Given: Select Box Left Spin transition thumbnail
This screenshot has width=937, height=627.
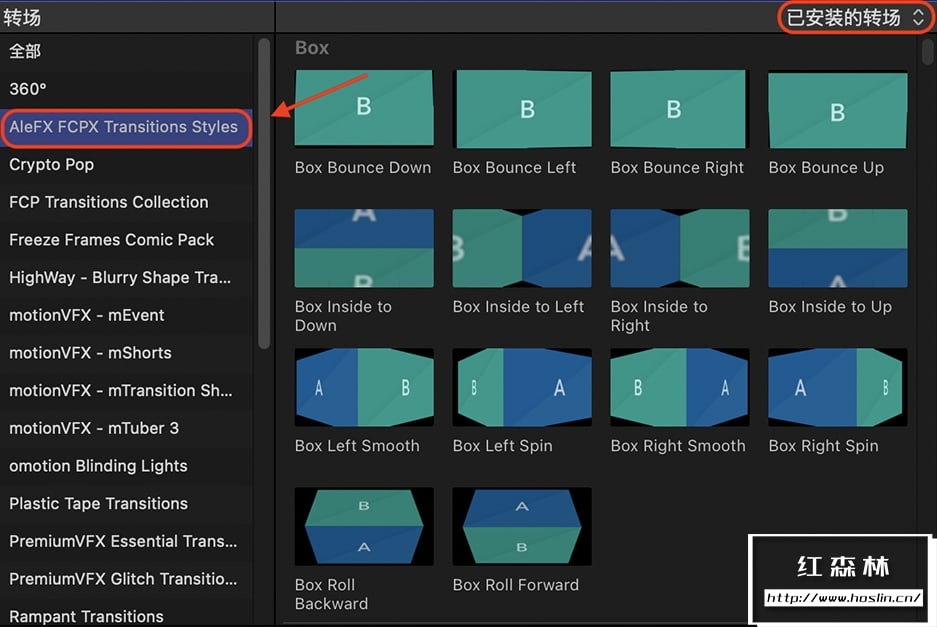Looking at the screenshot, I should (x=522, y=387).
